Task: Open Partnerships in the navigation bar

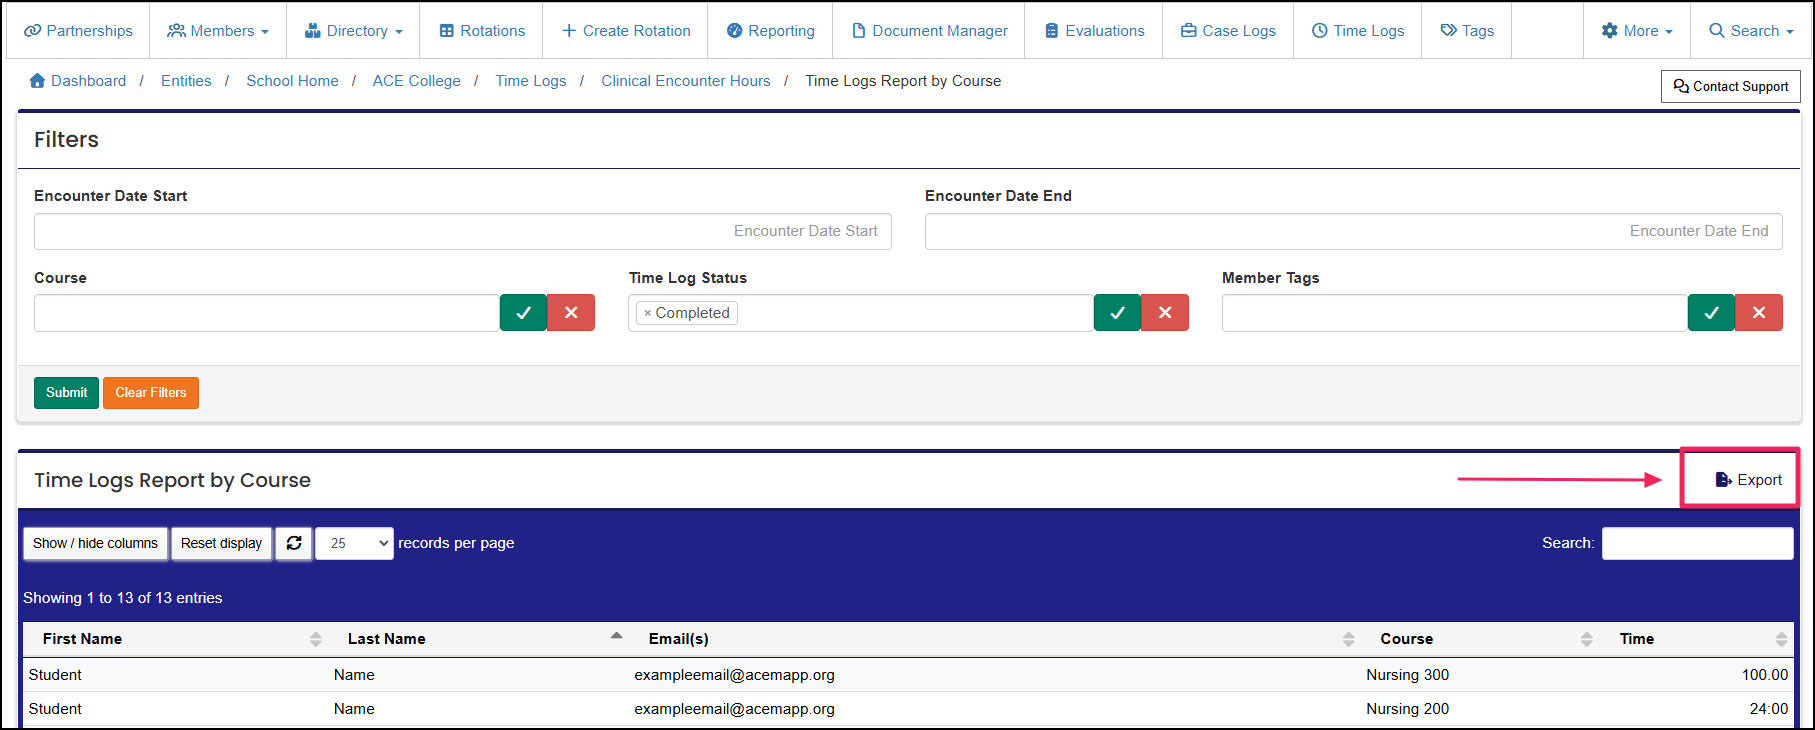Action: (x=78, y=31)
